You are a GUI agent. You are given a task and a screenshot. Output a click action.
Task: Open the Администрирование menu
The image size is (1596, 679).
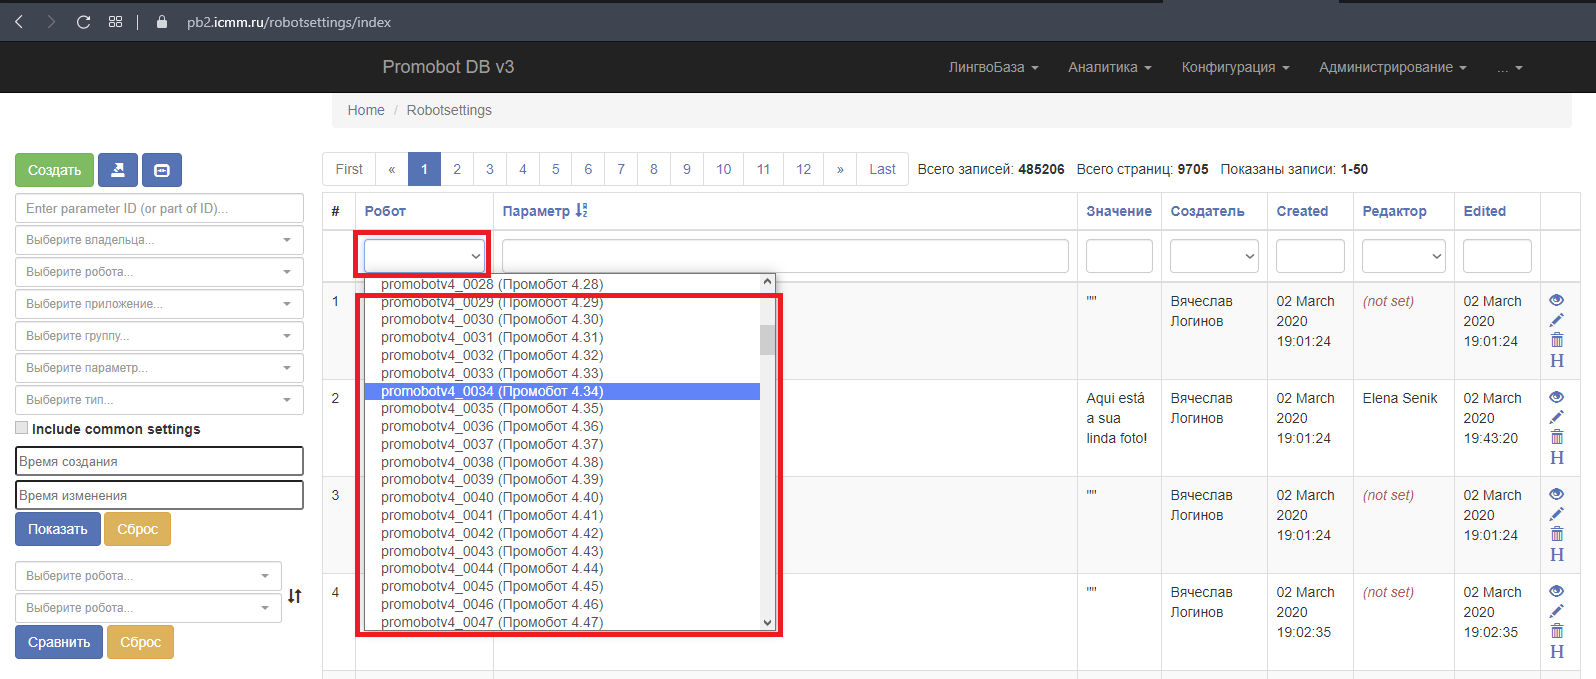1392,67
